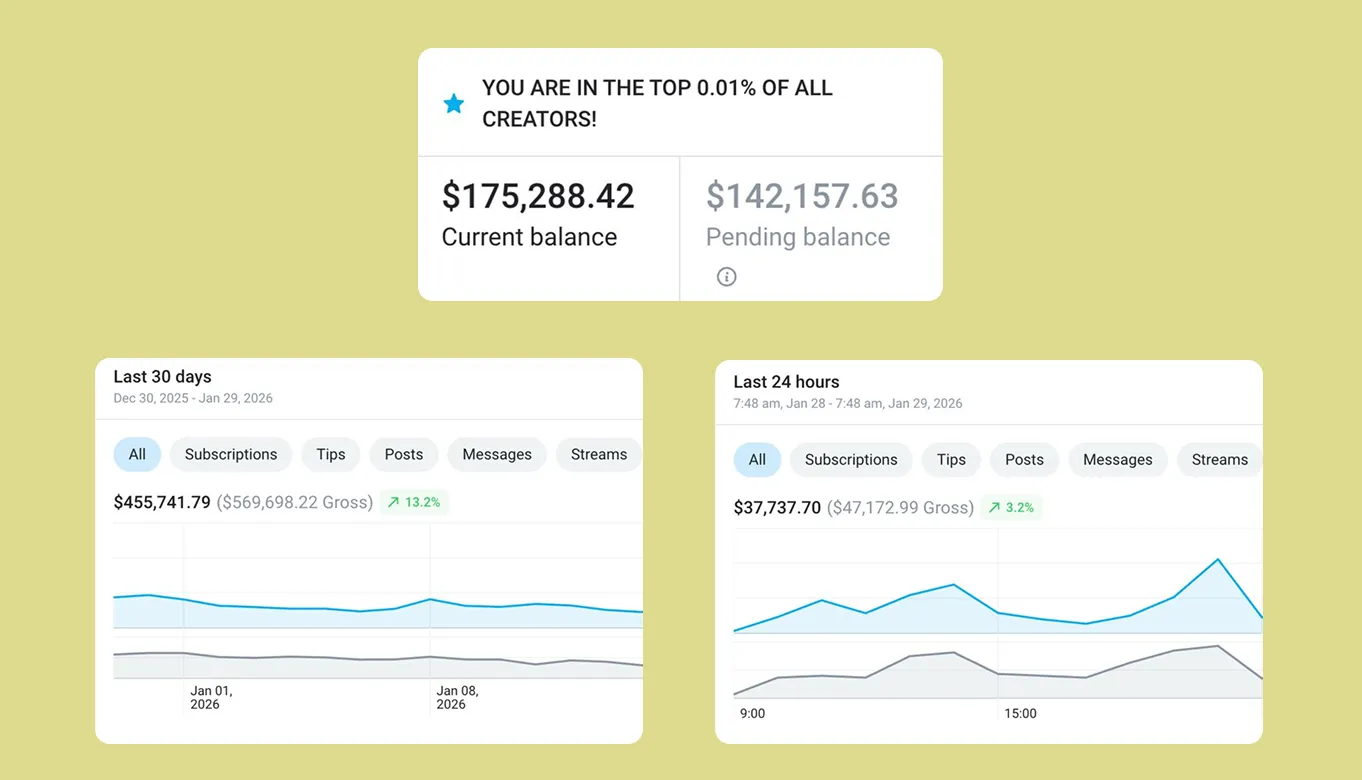This screenshot has height=780, width=1362.
Task: Choose Subscriptions filter in Last 24 hours
Action: (851, 460)
